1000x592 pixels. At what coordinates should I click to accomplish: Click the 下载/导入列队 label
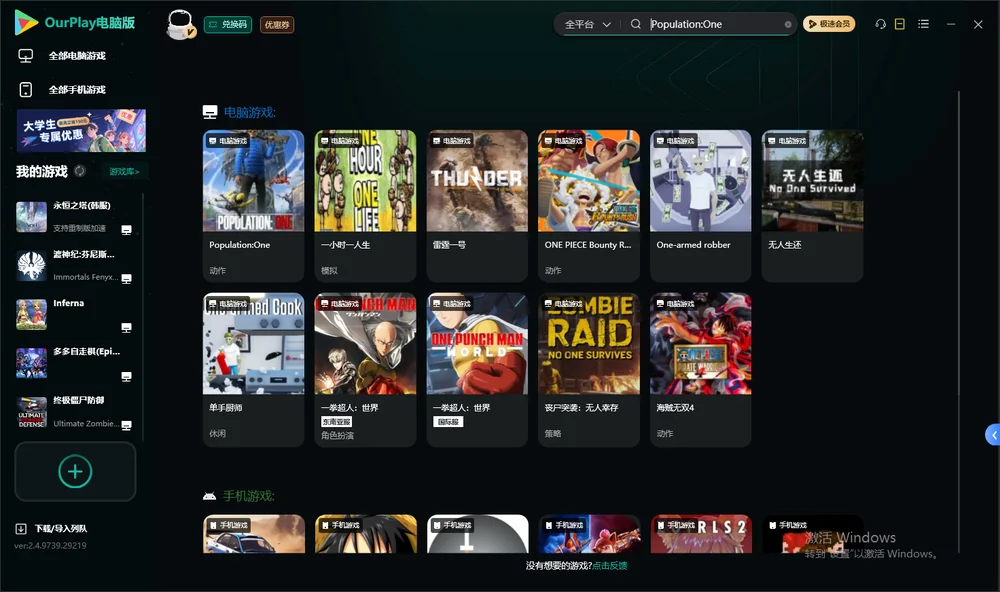pos(61,528)
